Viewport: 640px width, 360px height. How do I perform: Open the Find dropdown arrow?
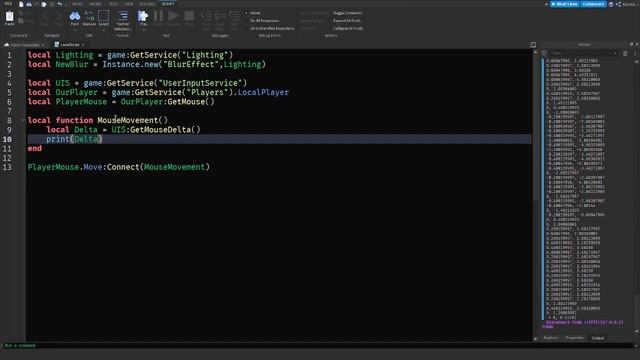[75, 29]
